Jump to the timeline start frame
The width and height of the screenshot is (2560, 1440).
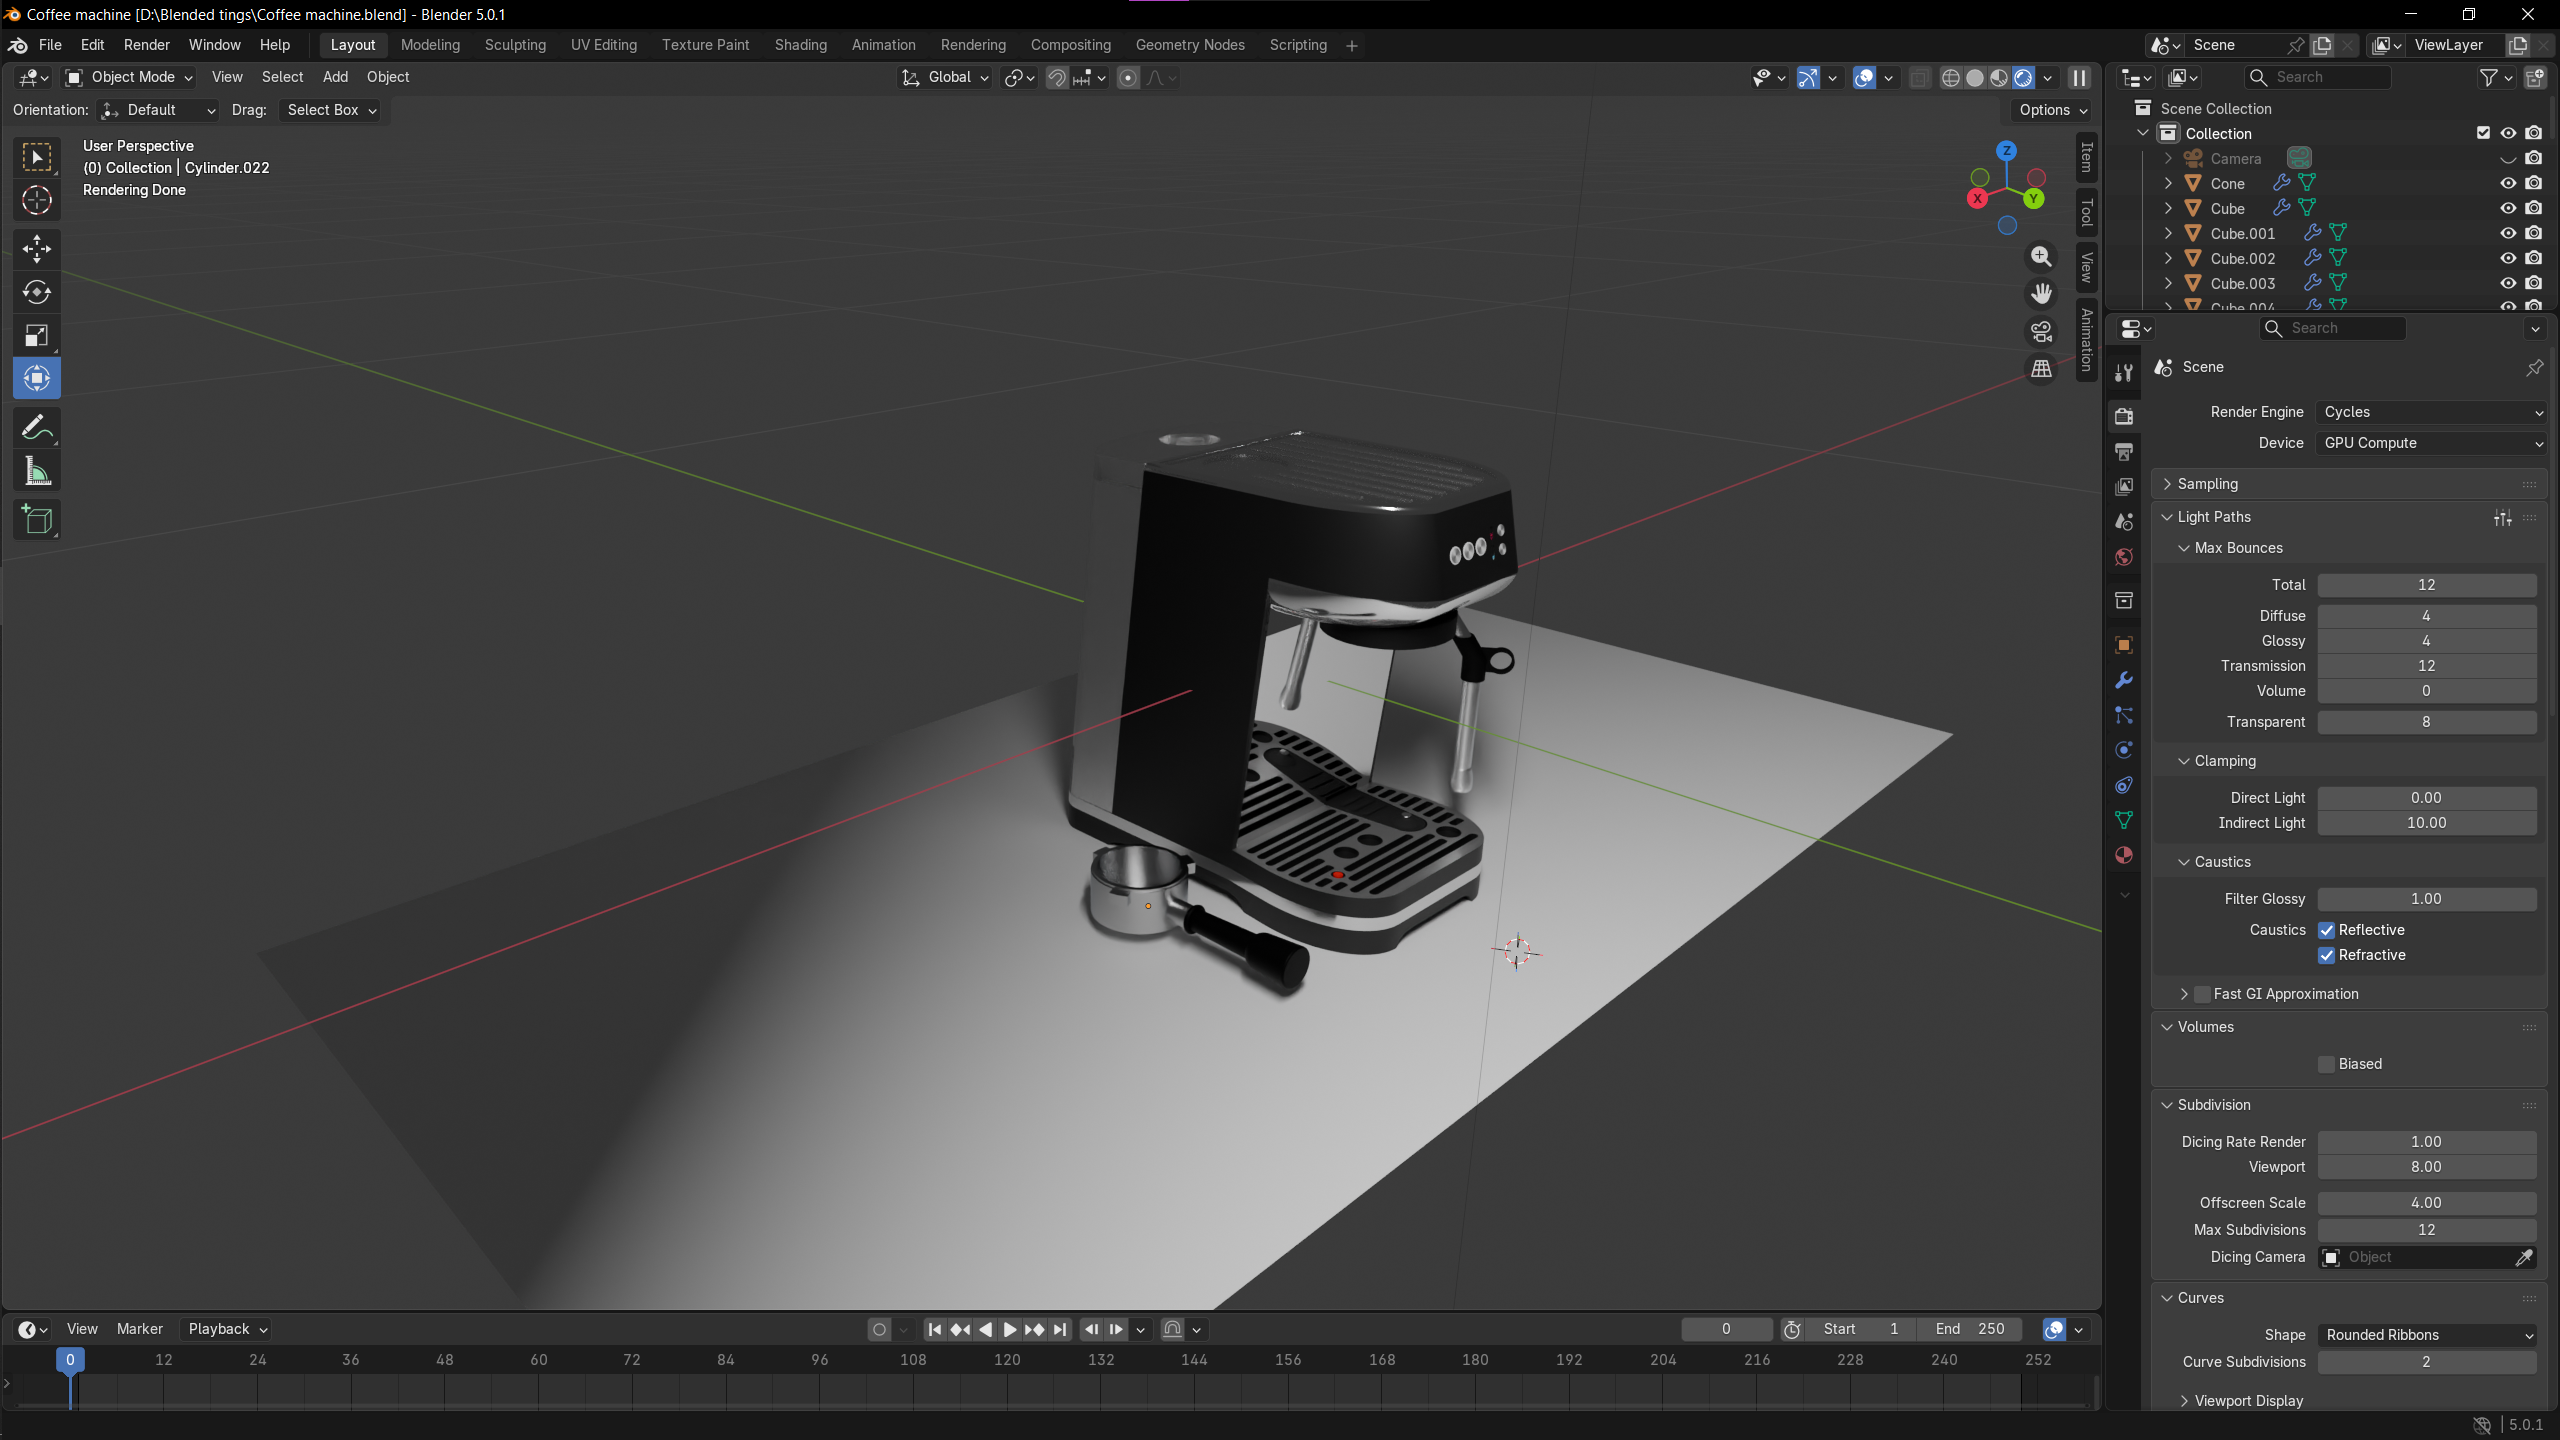click(x=934, y=1329)
